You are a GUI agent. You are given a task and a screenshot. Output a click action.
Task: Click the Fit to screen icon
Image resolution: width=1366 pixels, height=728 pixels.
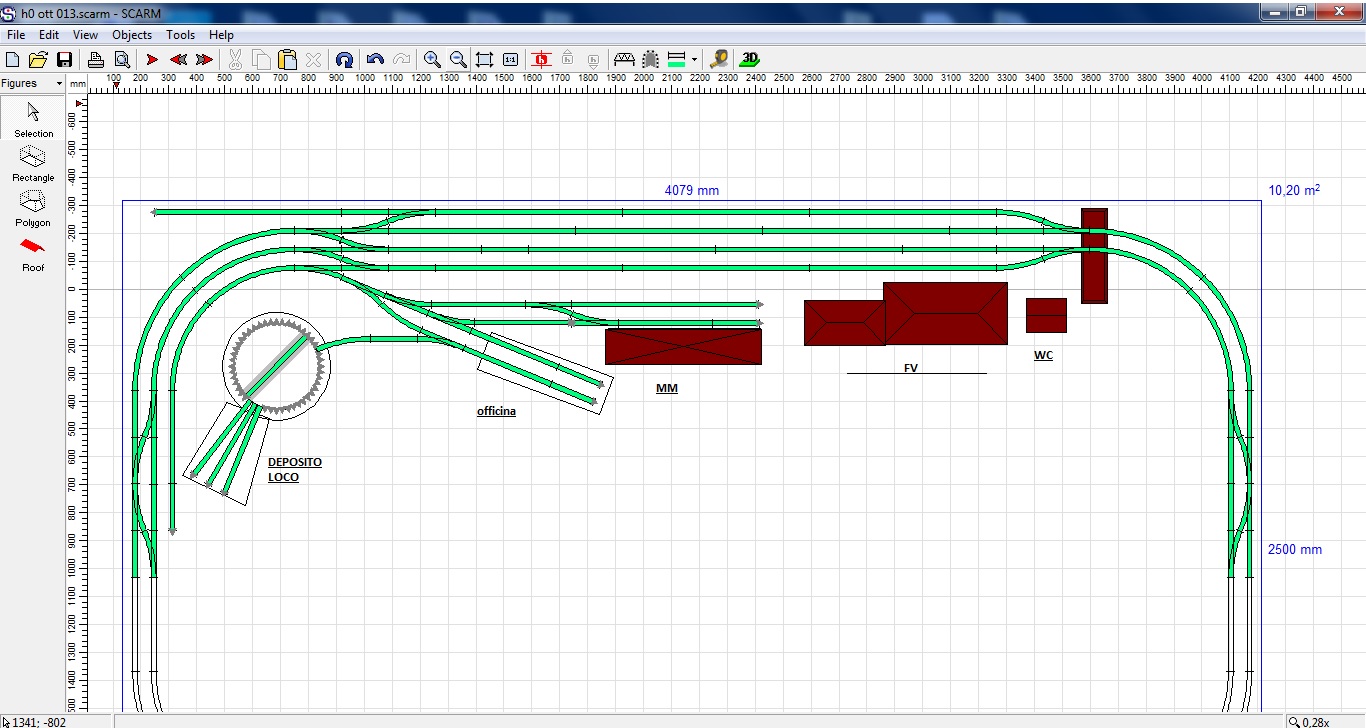484,59
